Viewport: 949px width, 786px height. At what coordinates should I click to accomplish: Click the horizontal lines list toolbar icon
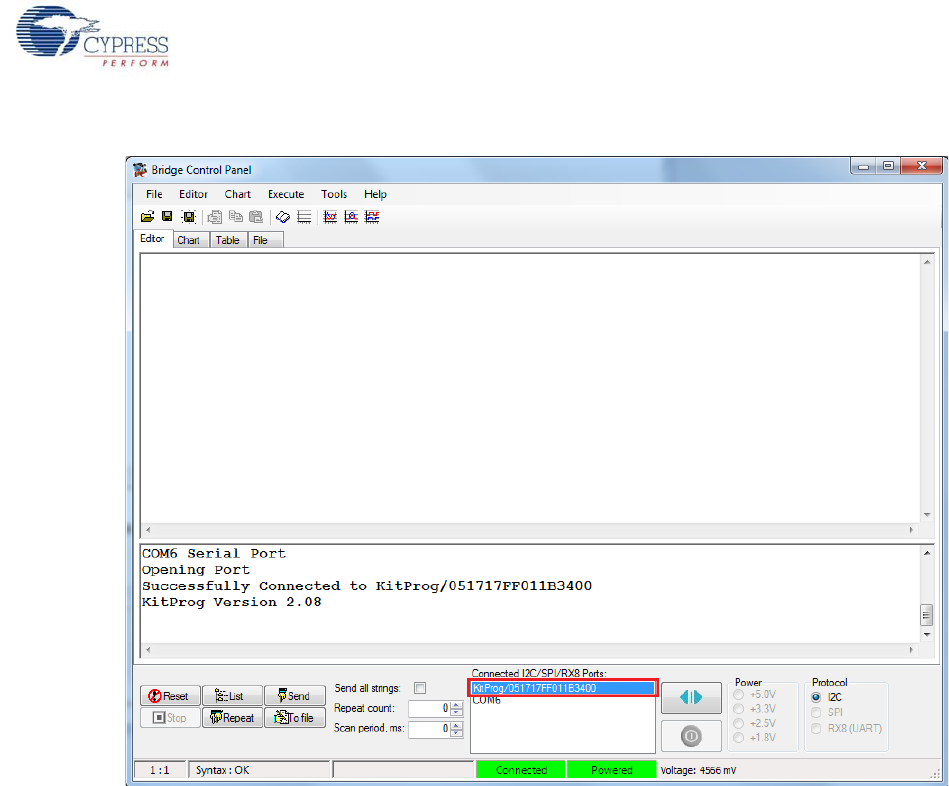pos(304,217)
